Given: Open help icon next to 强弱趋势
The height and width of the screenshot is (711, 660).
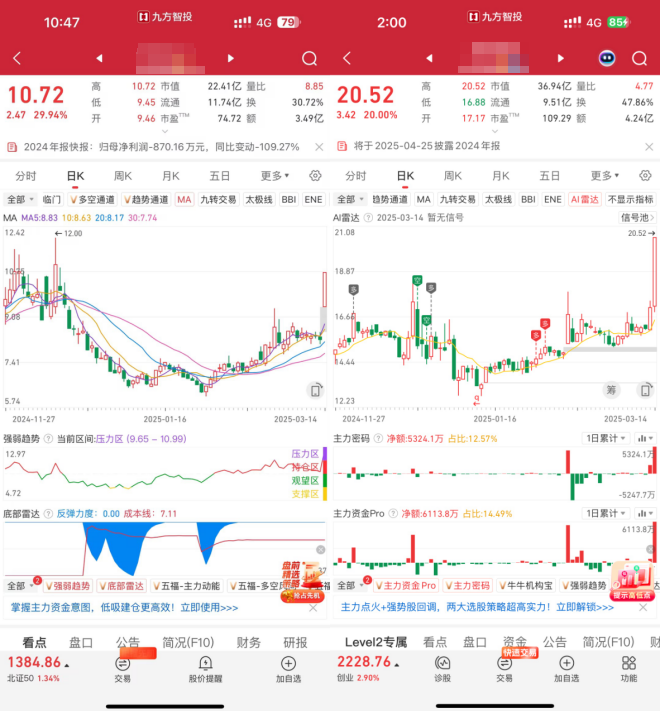Looking at the screenshot, I should (x=48, y=438).
